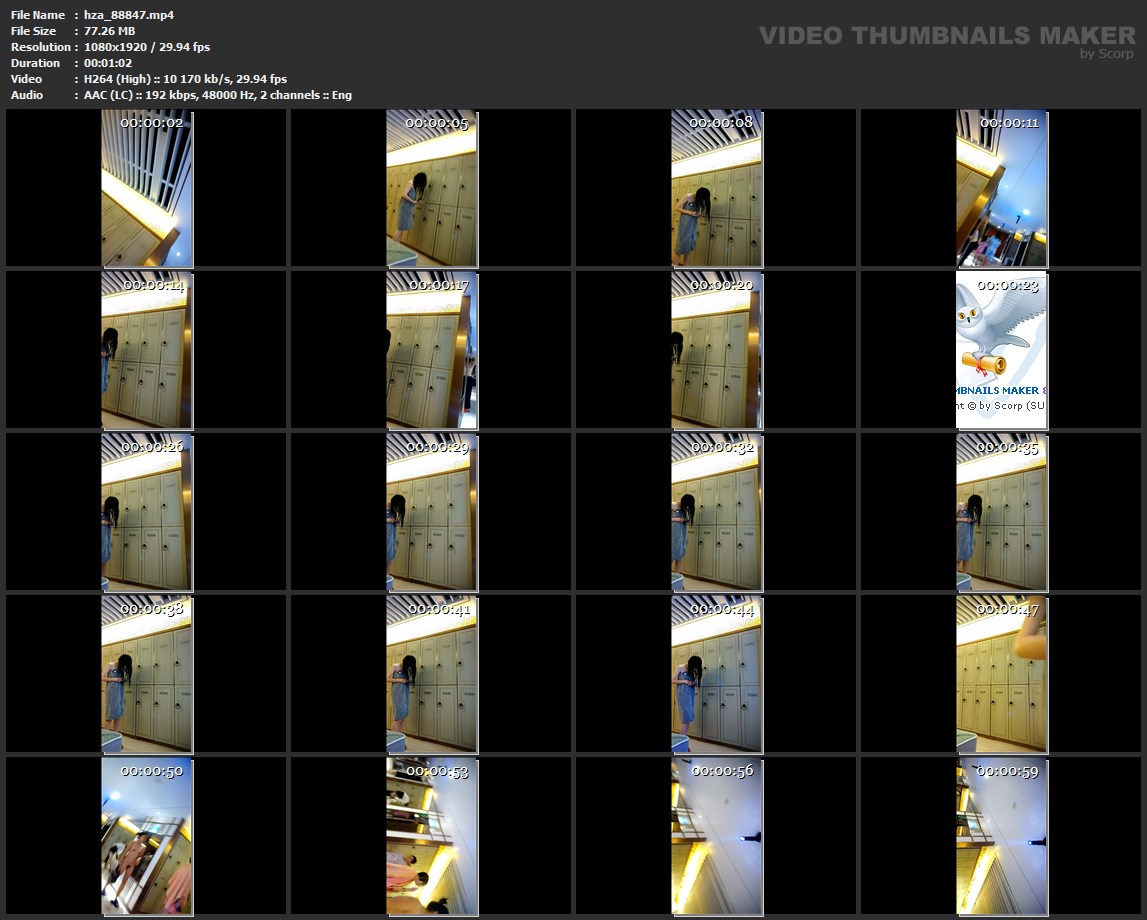Click the duration value 00:01:02
Screen dimensions: 1147x920
click(x=108, y=63)
